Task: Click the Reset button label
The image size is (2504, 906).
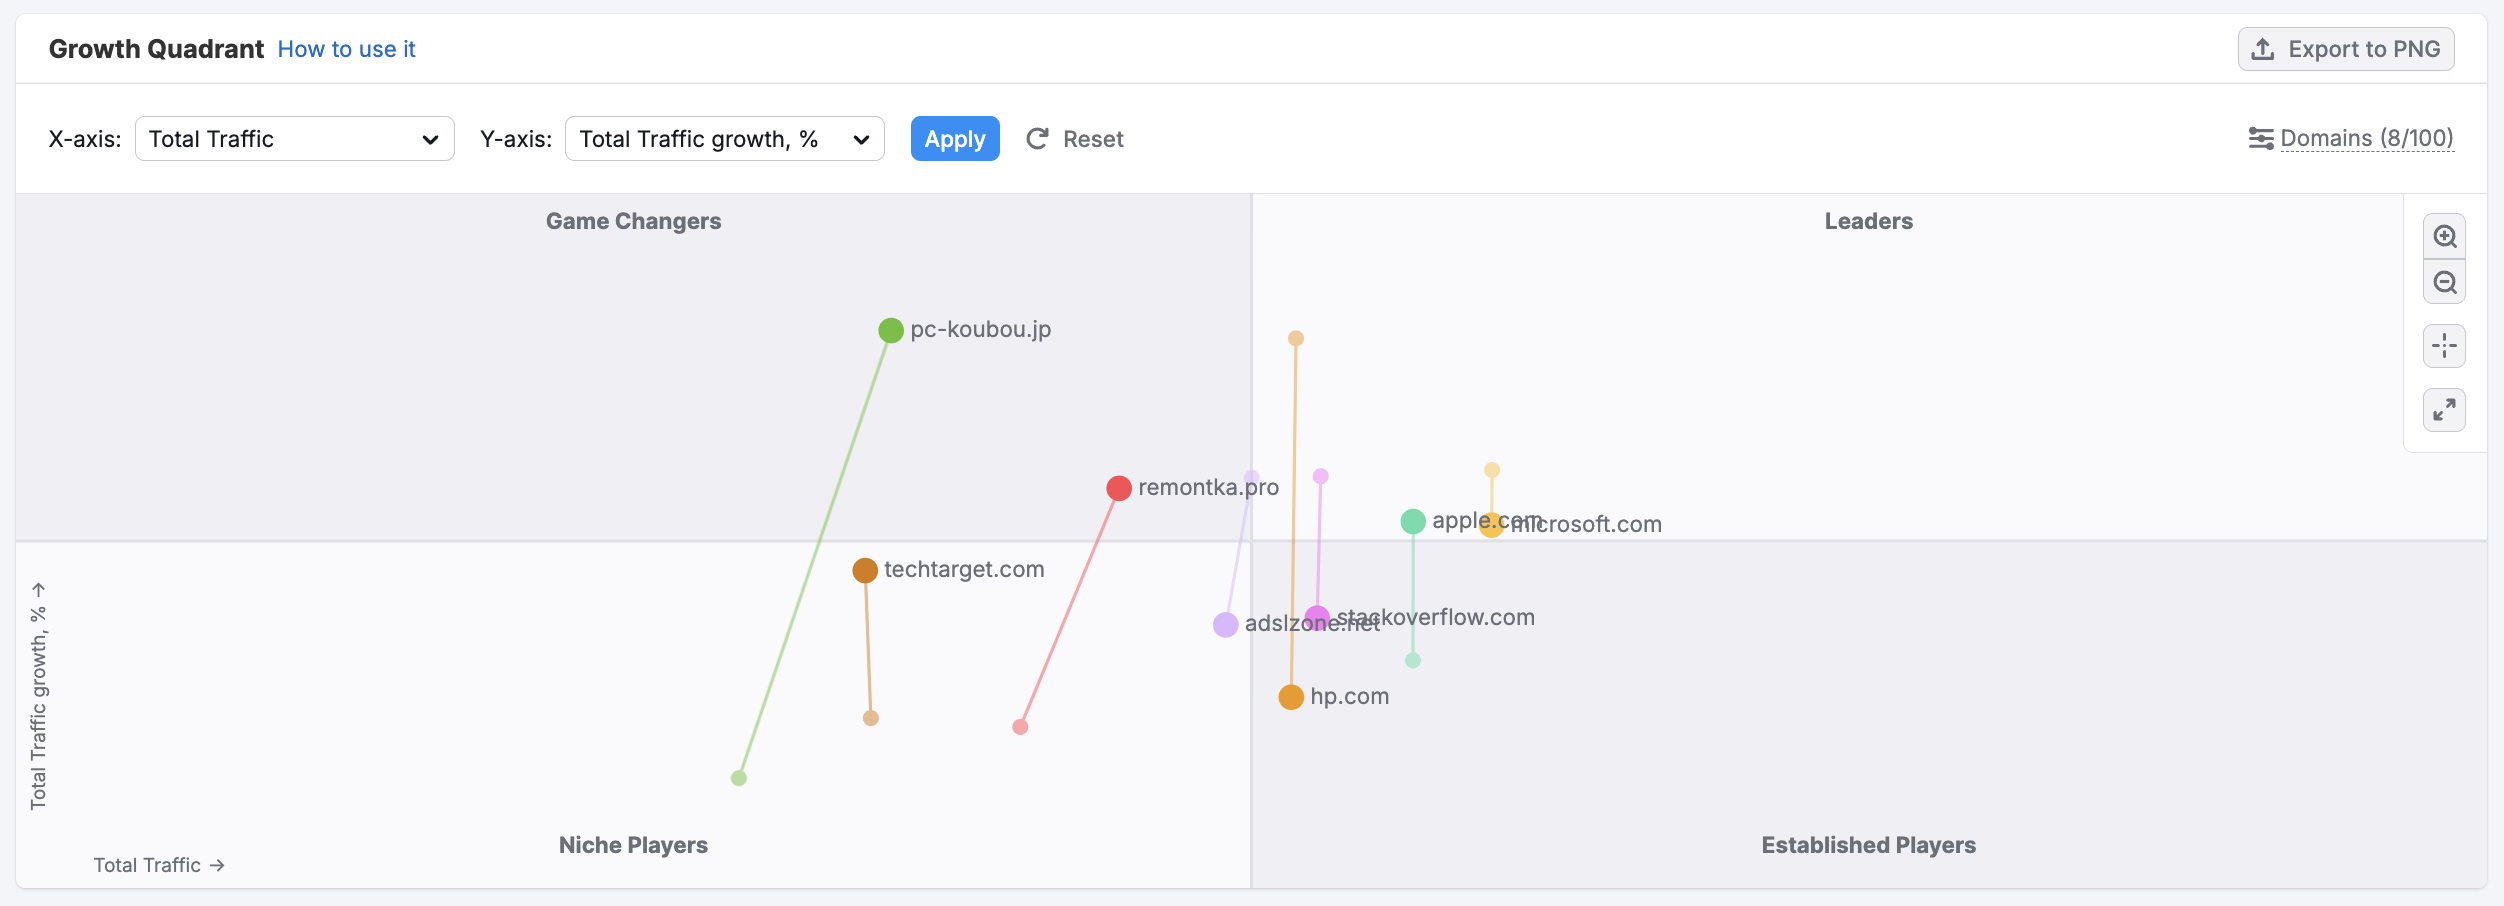Action: pos(1093,139)
